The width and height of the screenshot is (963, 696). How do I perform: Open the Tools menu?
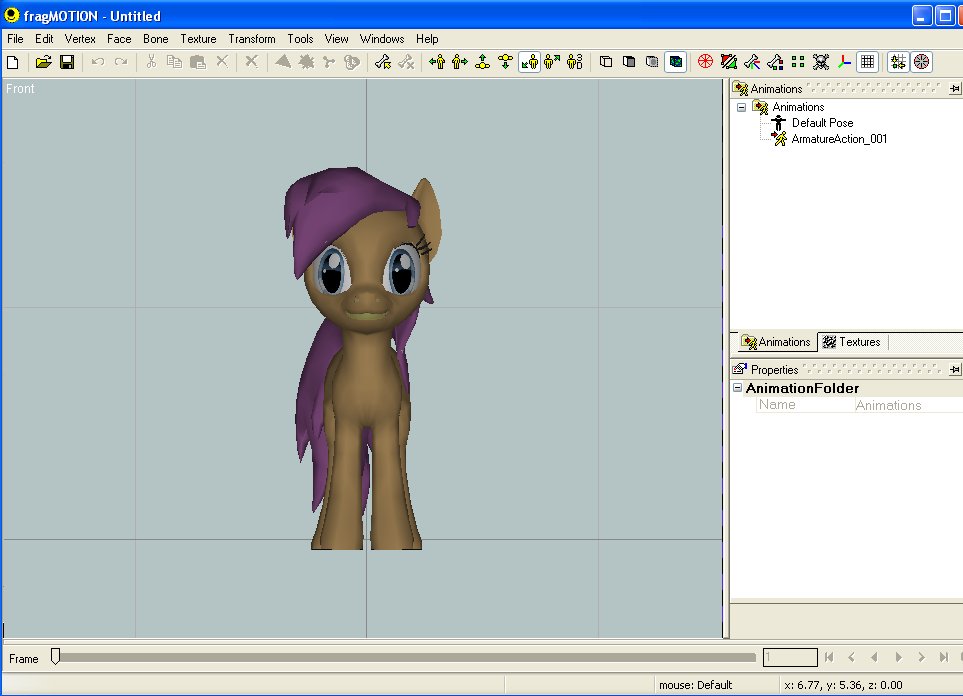[300, 39]
